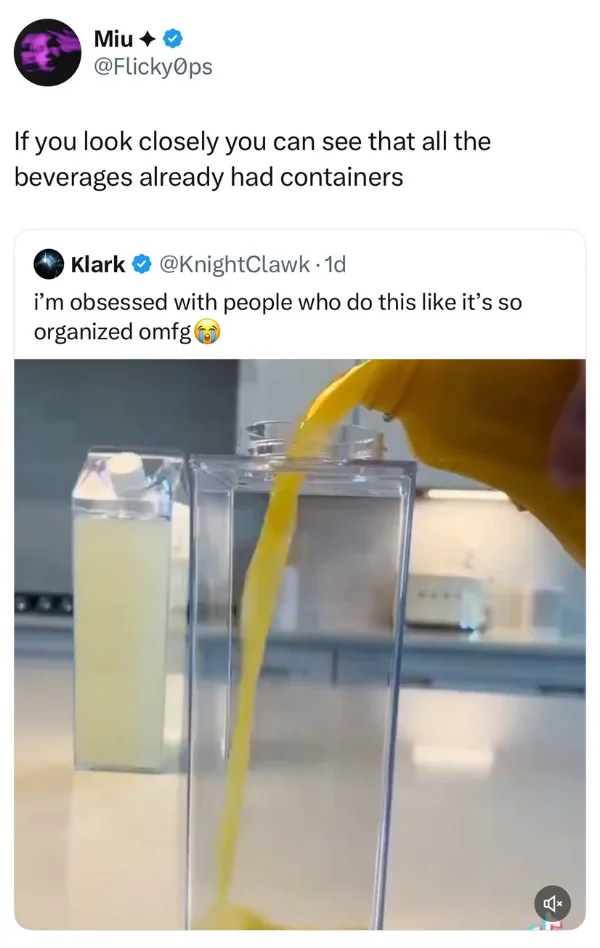Click the crying emoji in quoted tweet
Image resolution: width=600 pixels, height=948 pixels.
click(207, 333)
